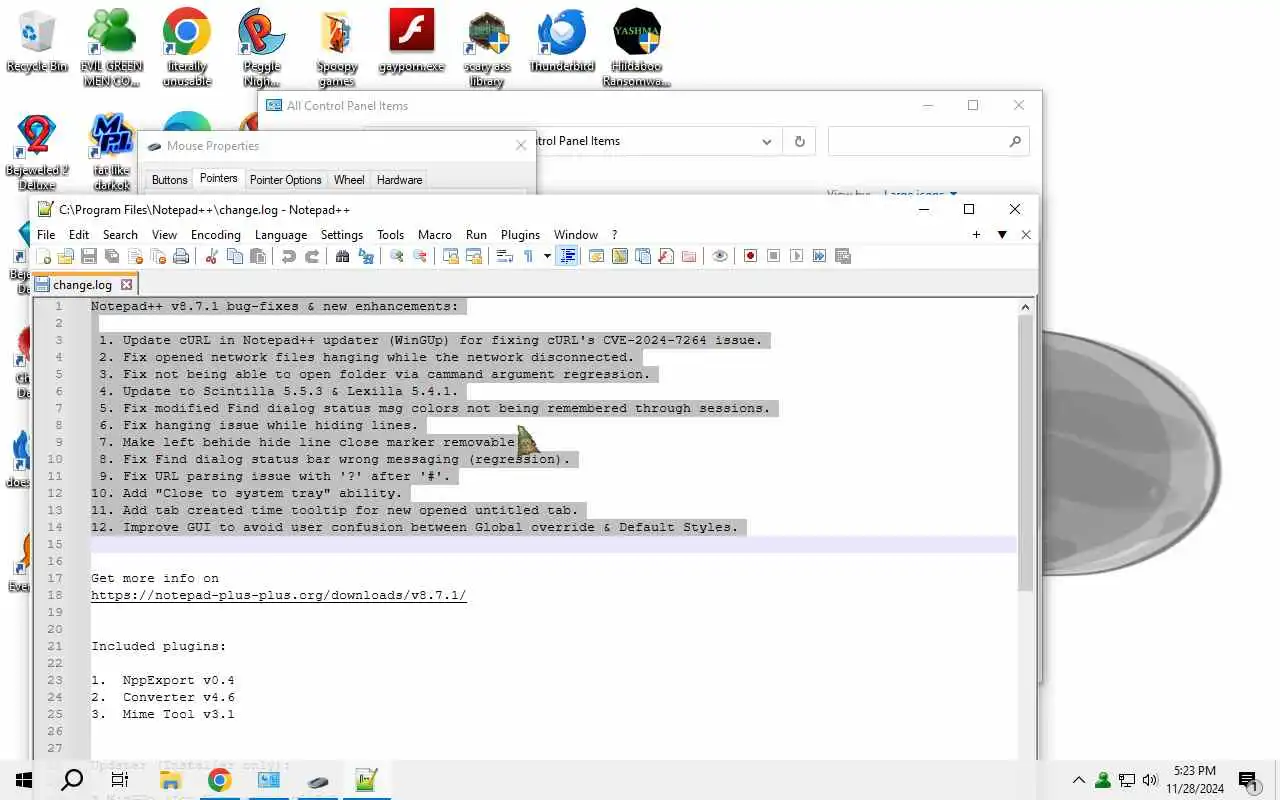Click Run a Macro Multiple Times icon
1280x800 pixels.
tap(819, 256)
